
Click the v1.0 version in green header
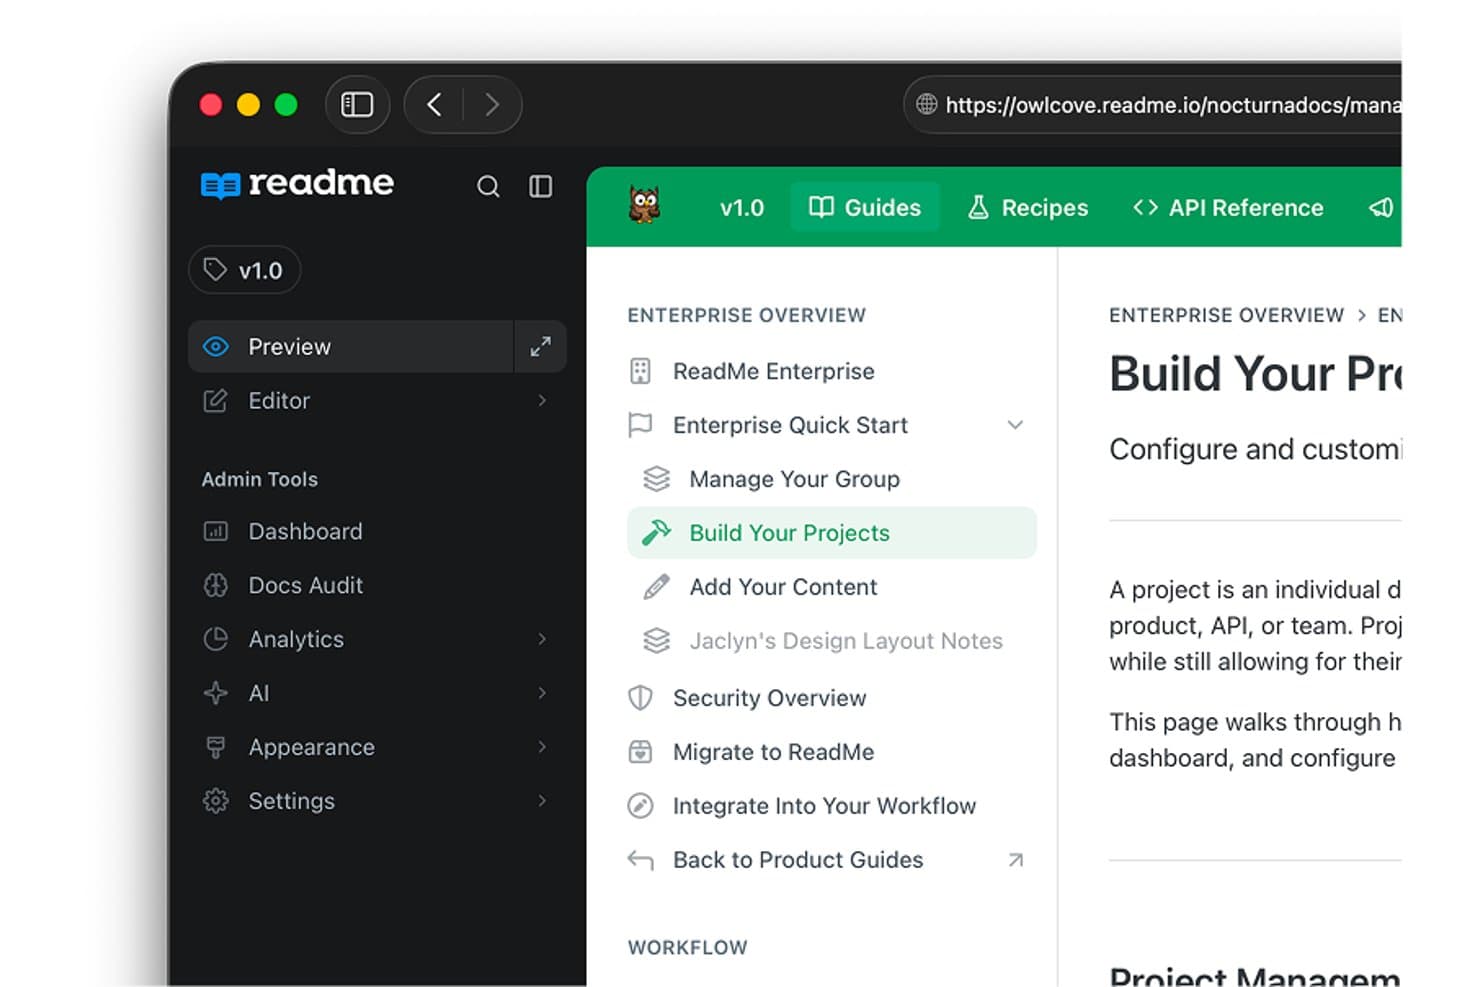point(742,208)
